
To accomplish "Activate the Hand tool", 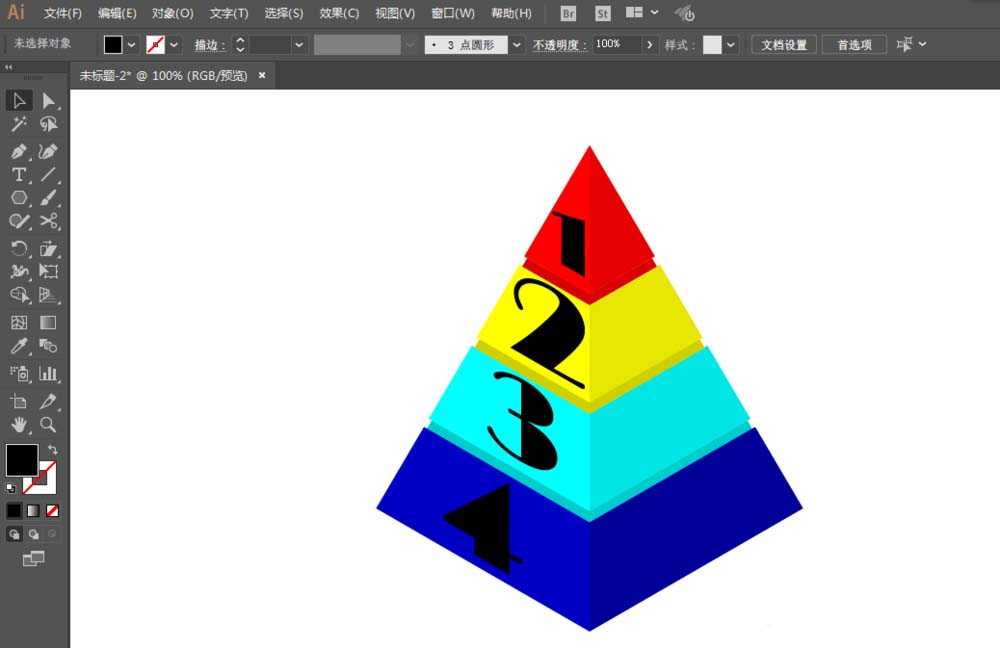I will [18, 425].
